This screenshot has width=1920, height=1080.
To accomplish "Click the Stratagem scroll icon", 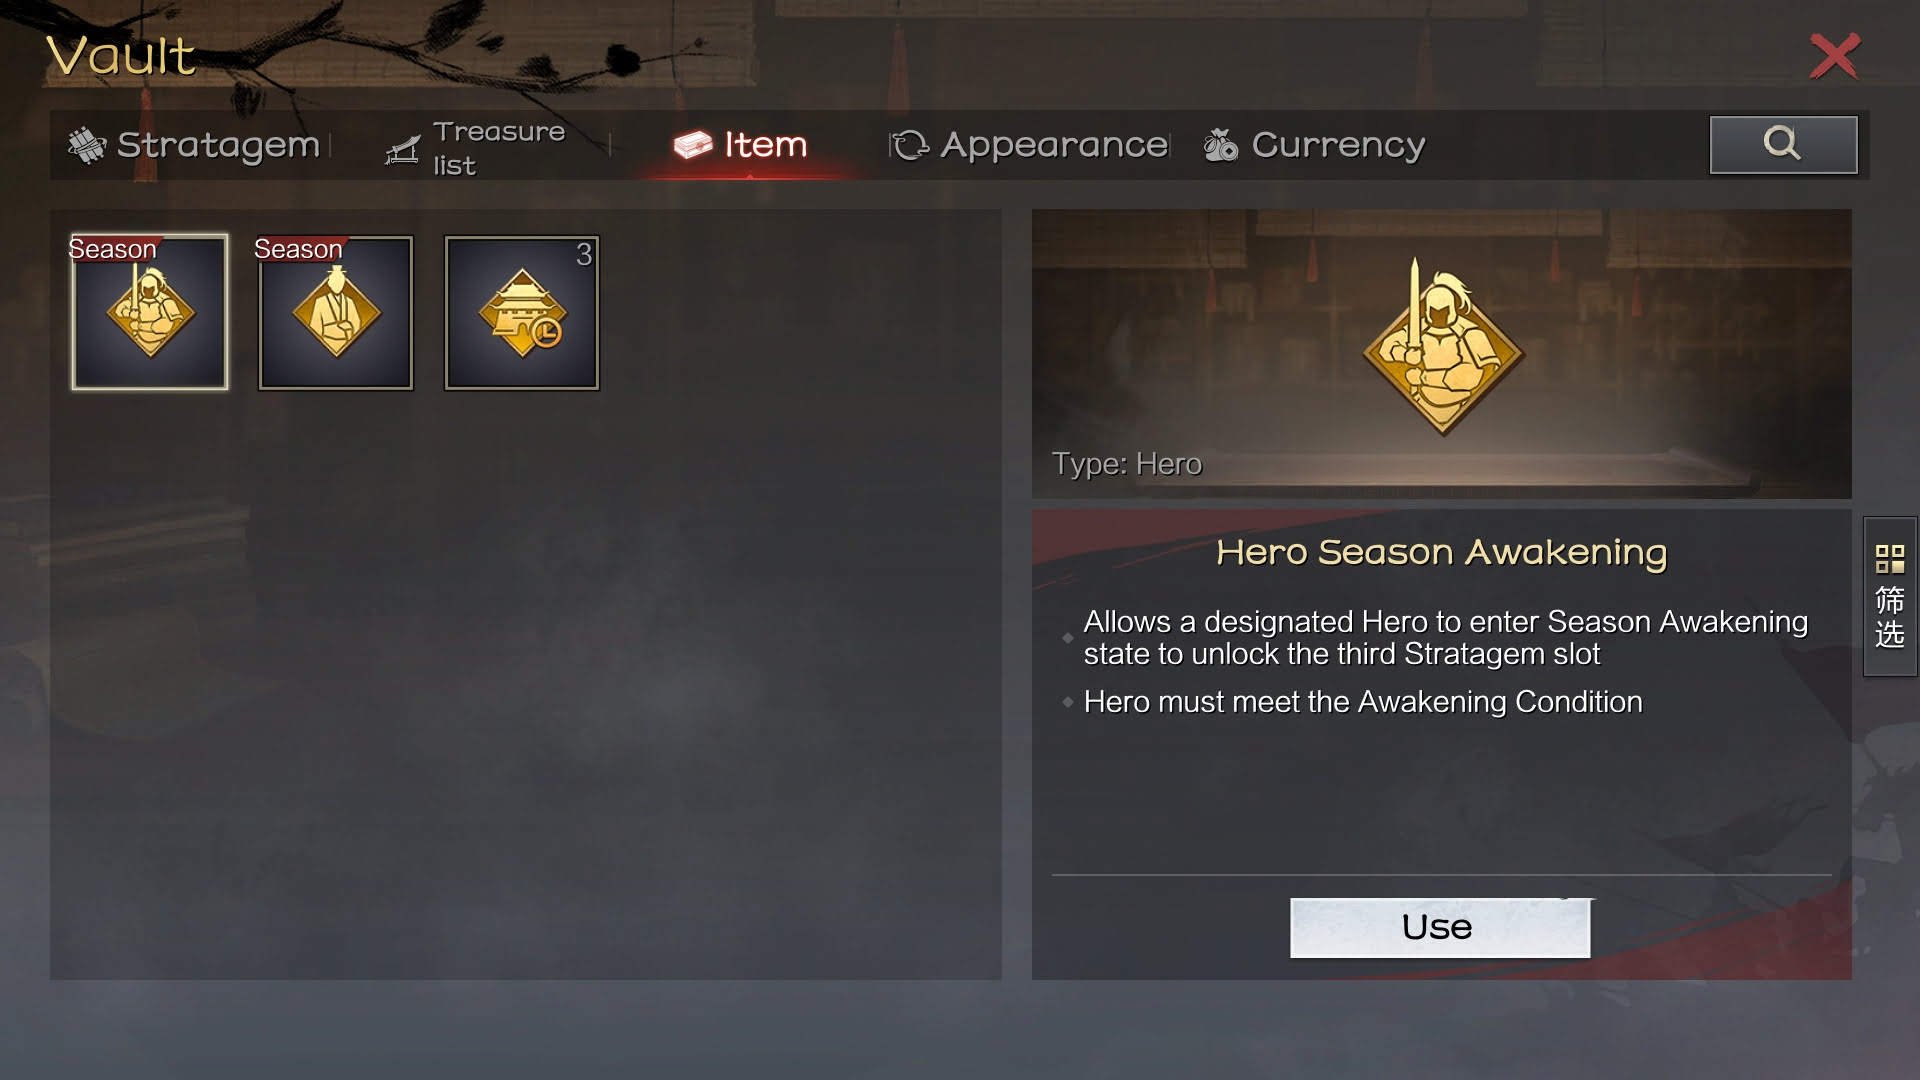I will 86,145.
